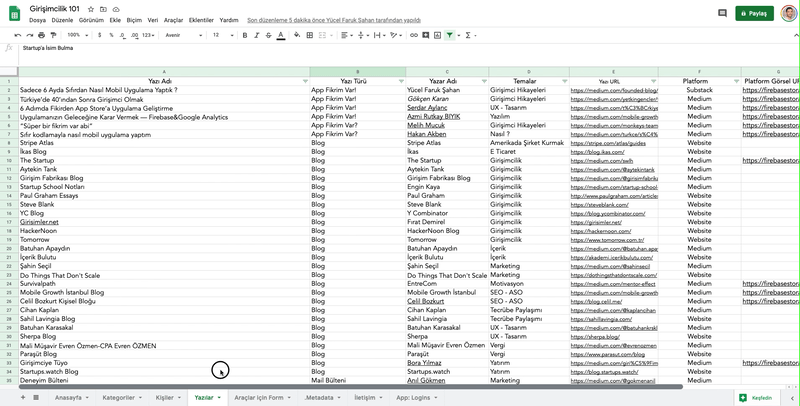Open vertical align options
The width and height of the screenshot is (800, 406).
pos(363,35)
